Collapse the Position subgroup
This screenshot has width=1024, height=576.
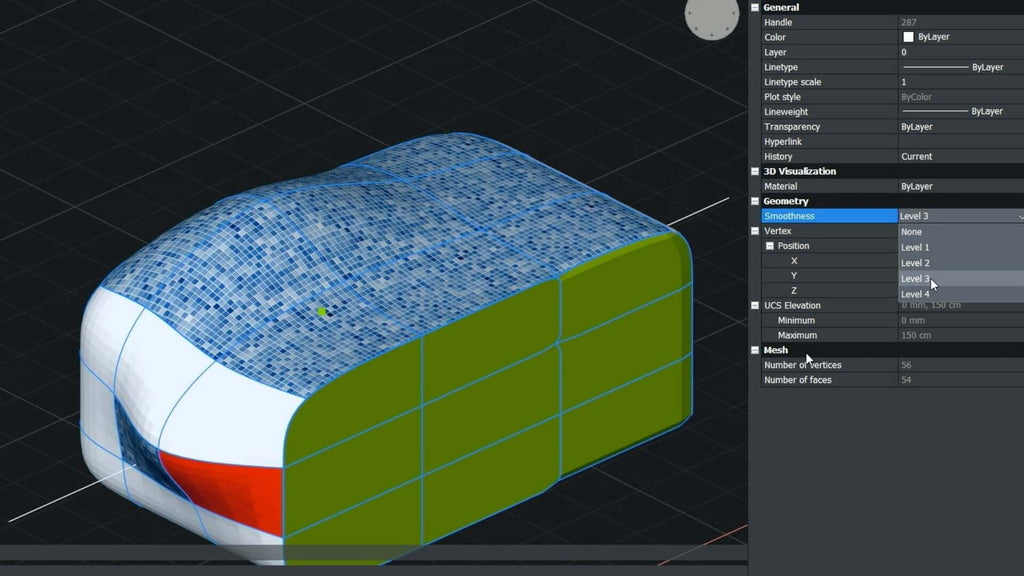[769, 246]
